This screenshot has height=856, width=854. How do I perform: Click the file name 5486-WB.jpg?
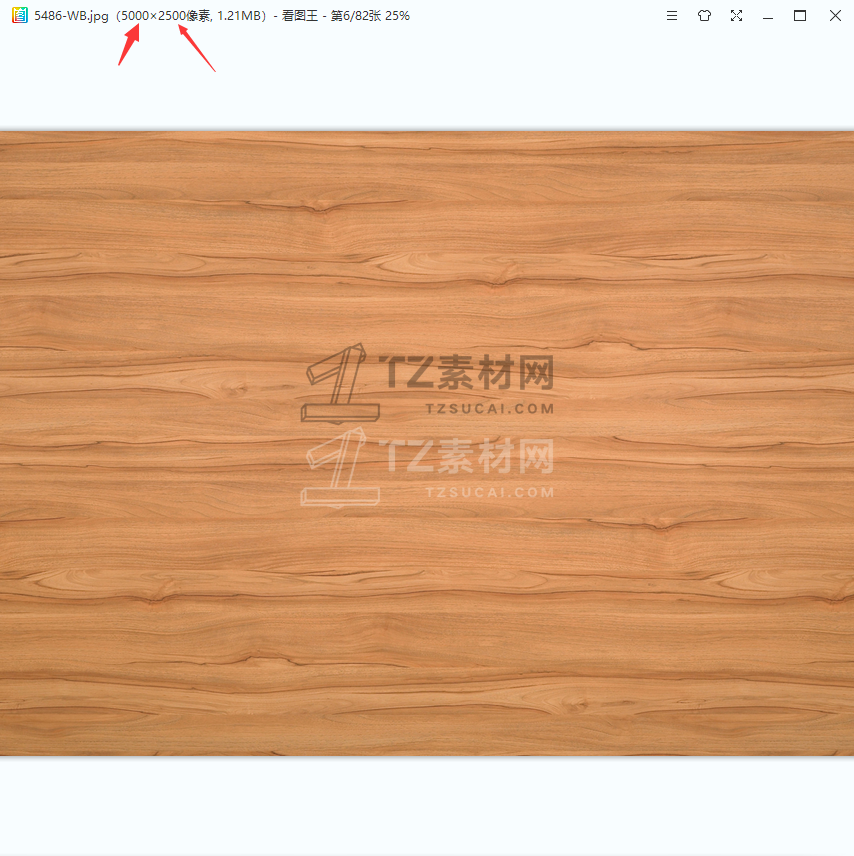71,16
